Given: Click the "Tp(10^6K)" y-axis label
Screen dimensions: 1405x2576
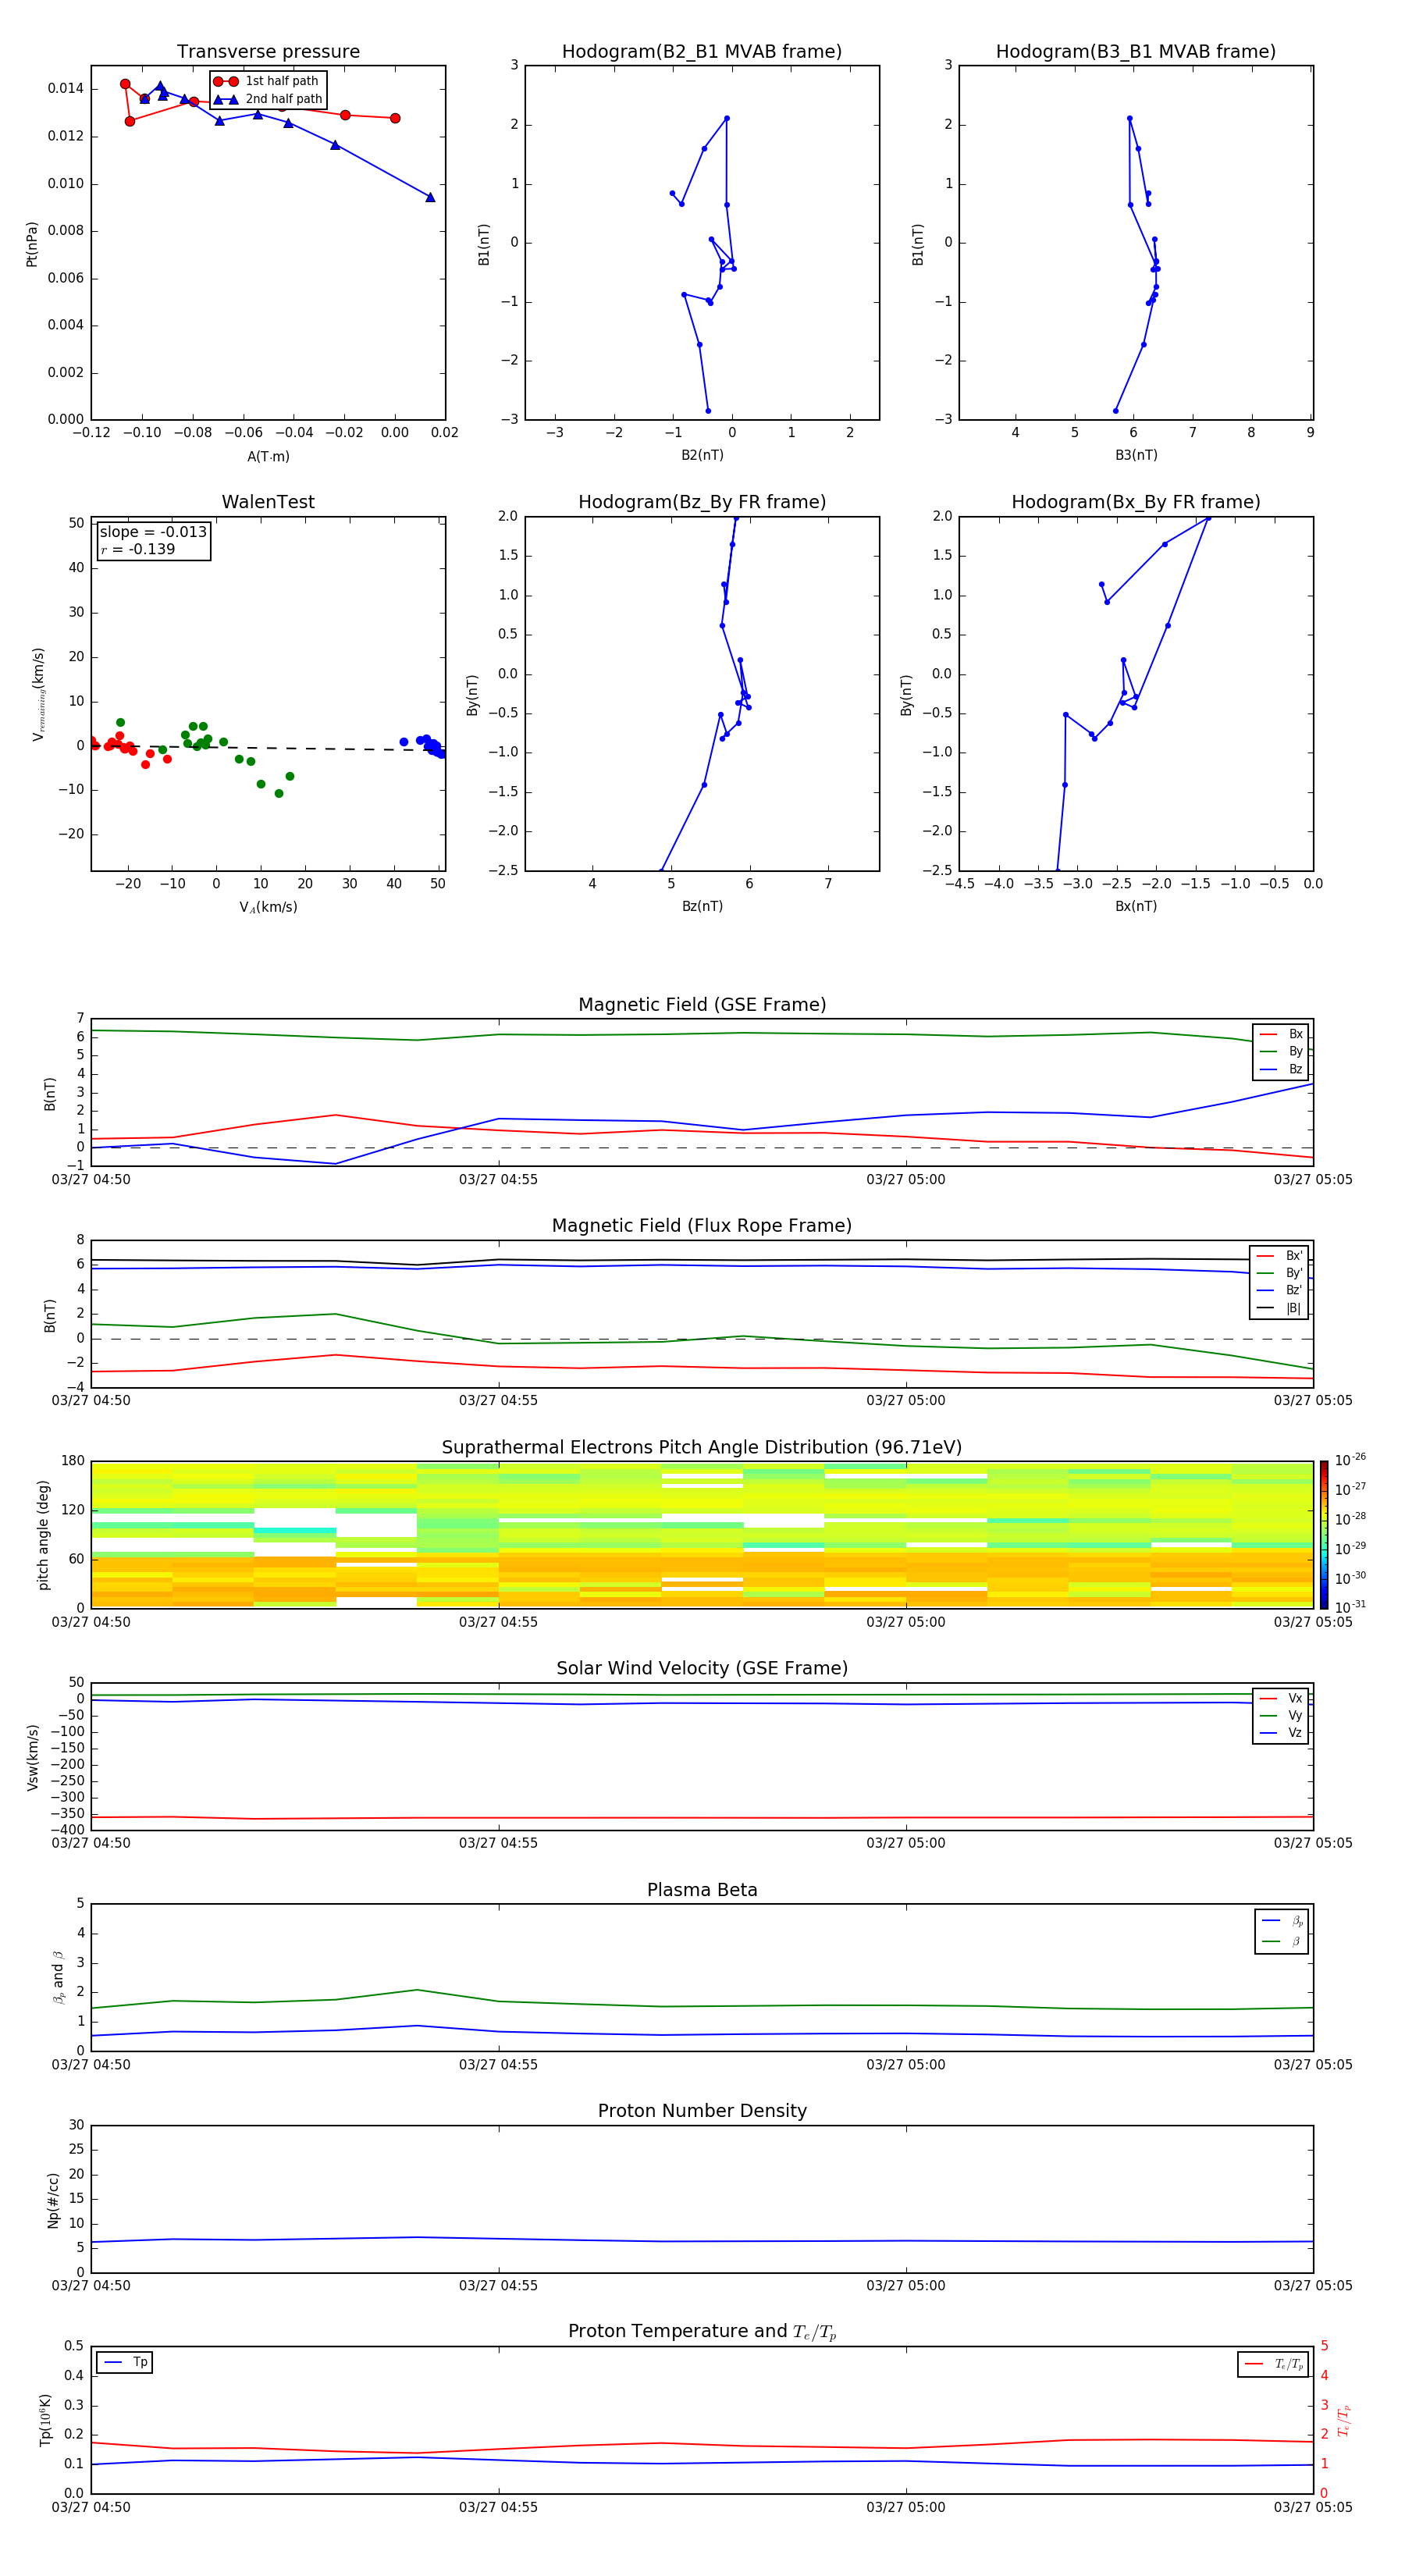Looking at the screenshot, I should (45, 2420).
